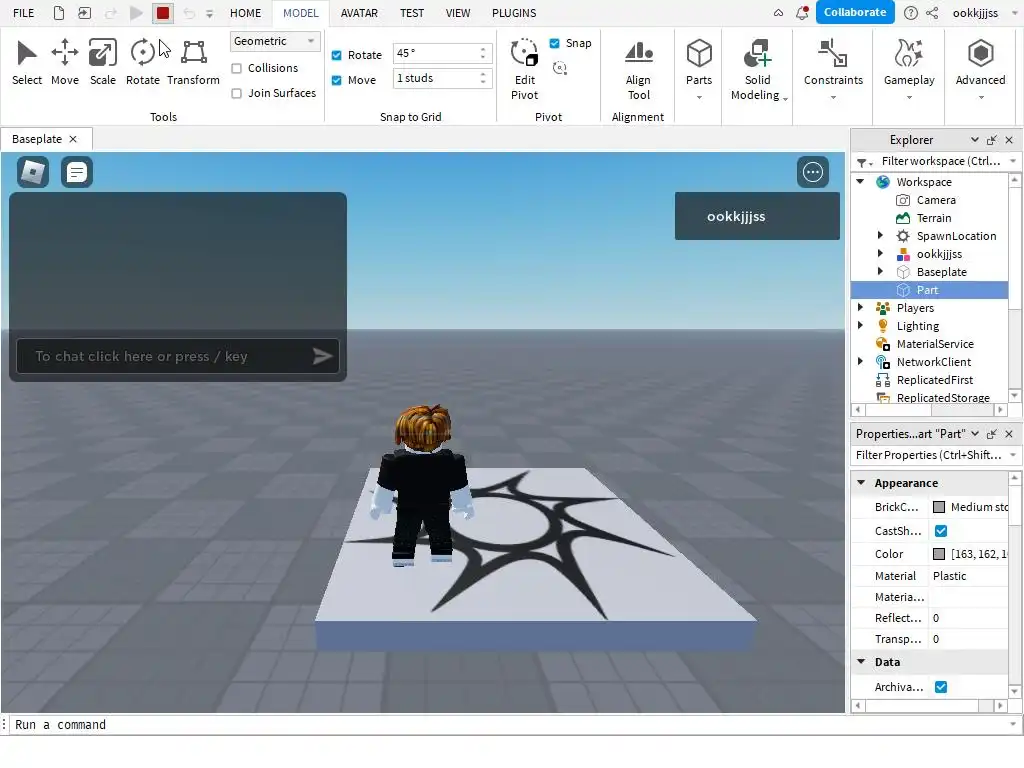Open the Help question icon

coord(910,12)
